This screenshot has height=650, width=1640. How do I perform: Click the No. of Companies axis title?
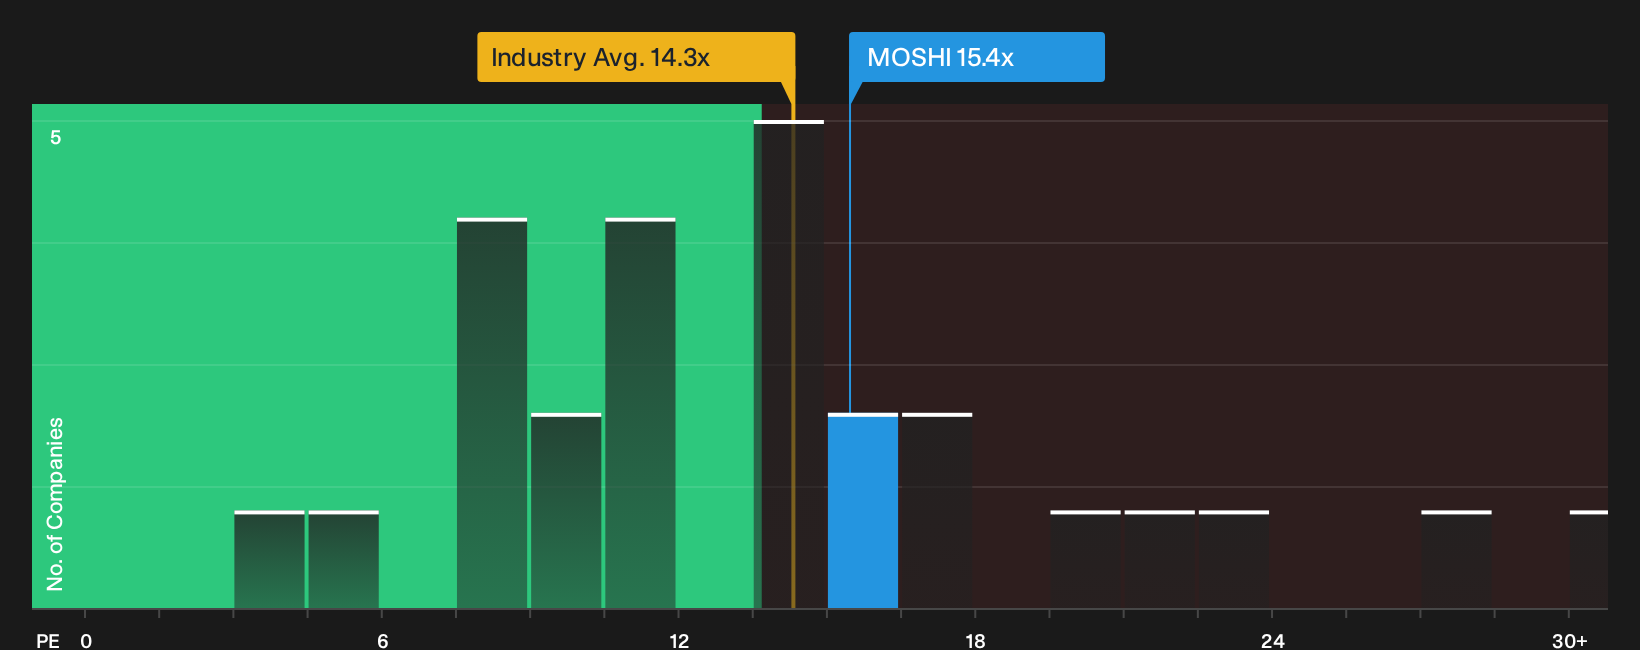(55, 503)
